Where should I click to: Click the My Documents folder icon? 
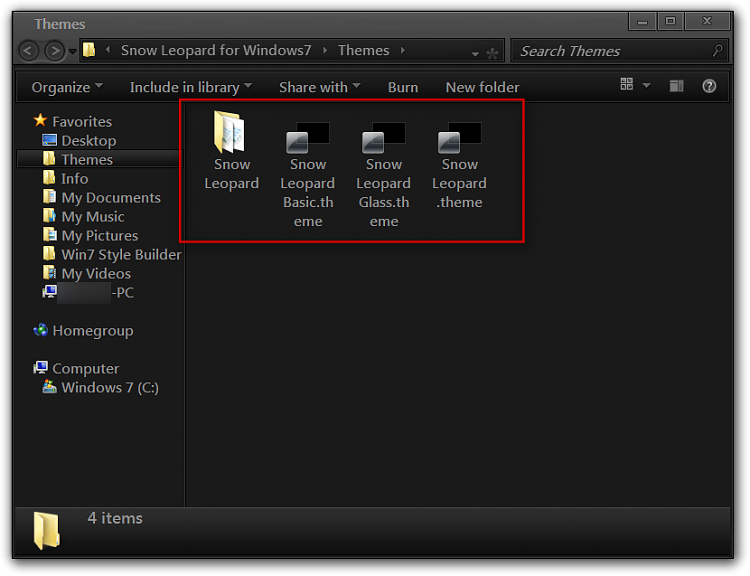click(49, 197)
